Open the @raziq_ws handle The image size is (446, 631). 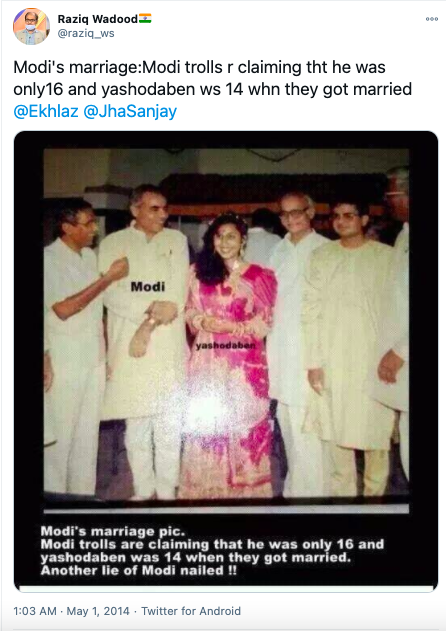click(x=86, y=33)
